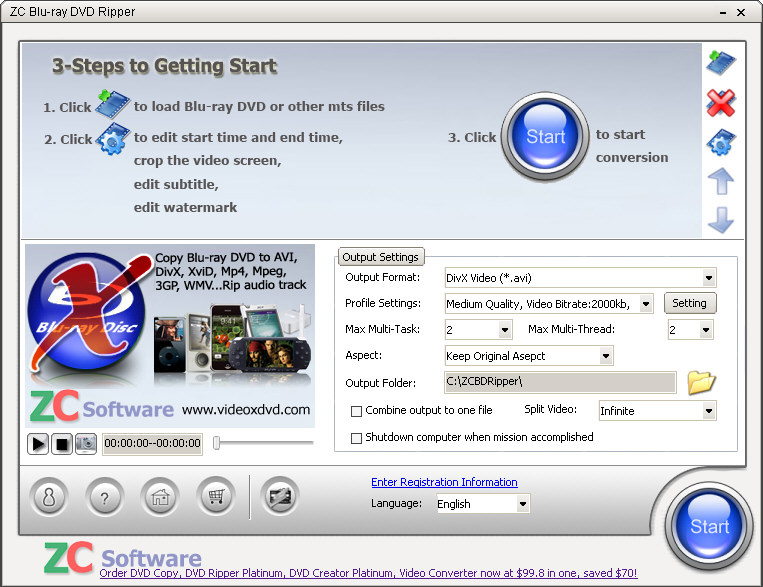This screenshot has width=763, height=587.
Task: Click the gear edit icon in step 2
Action: click(x=112, y=139)
